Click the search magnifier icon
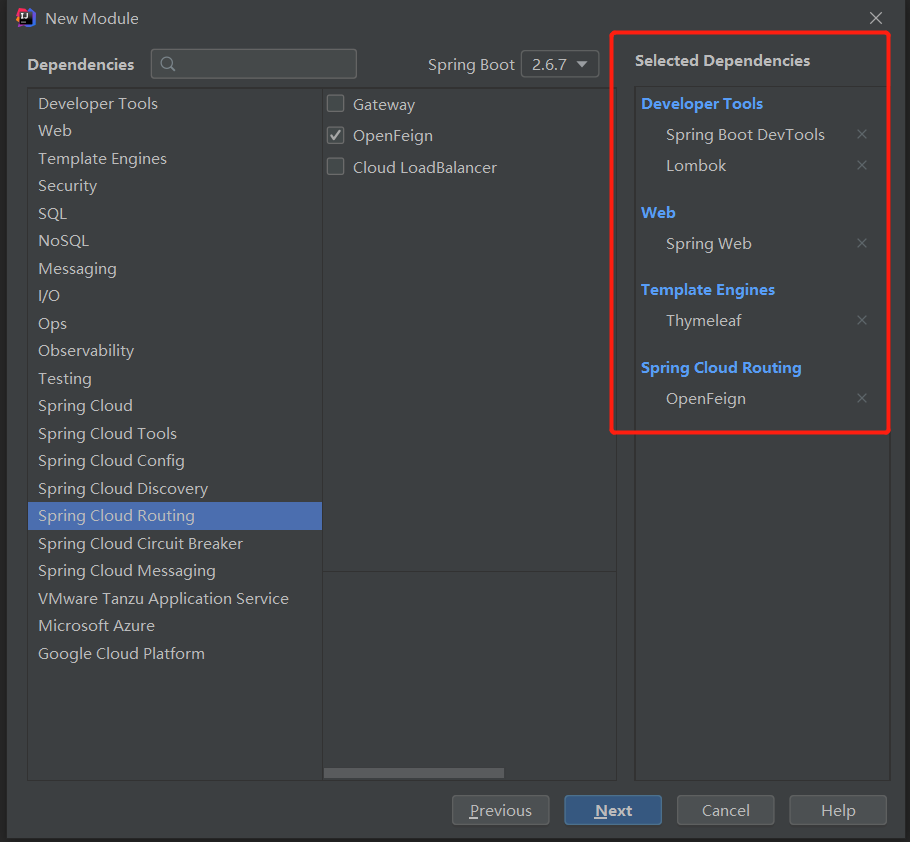This screenshot has width=910, height=842. pyautogui.click(x=168, y=64)
